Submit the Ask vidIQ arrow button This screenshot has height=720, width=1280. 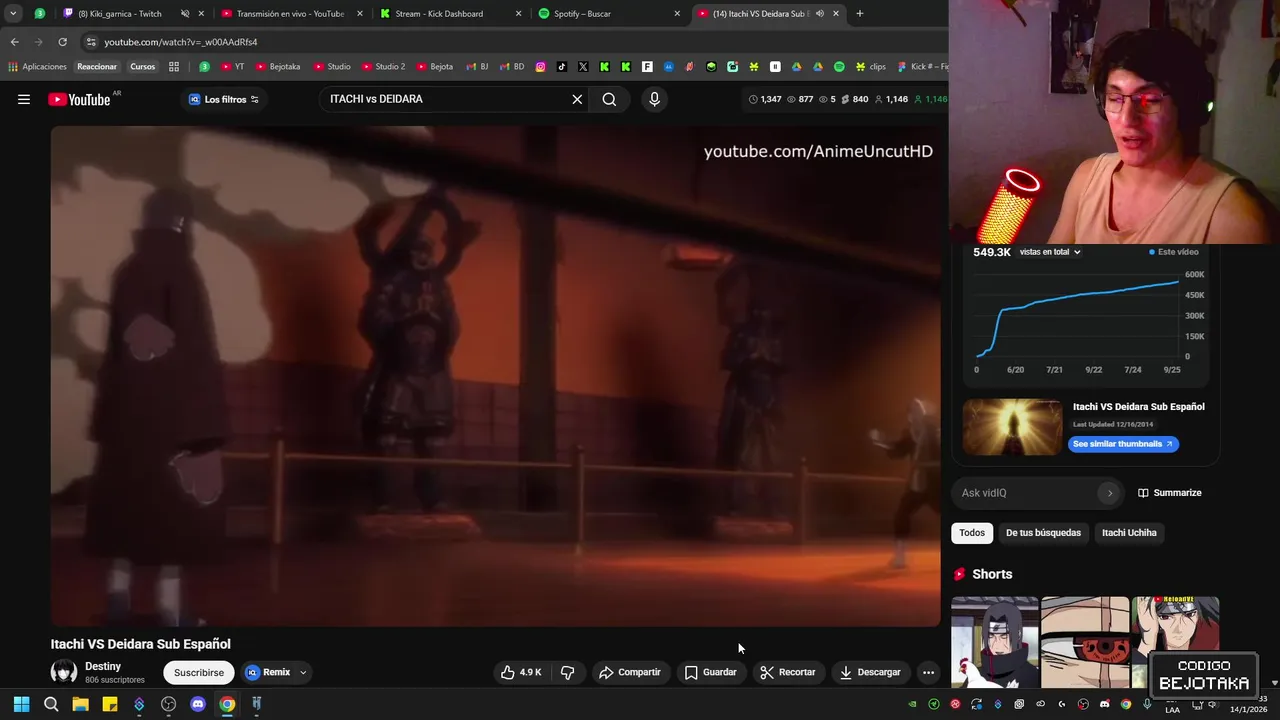pyautogui.click(x=1109, y=493)
